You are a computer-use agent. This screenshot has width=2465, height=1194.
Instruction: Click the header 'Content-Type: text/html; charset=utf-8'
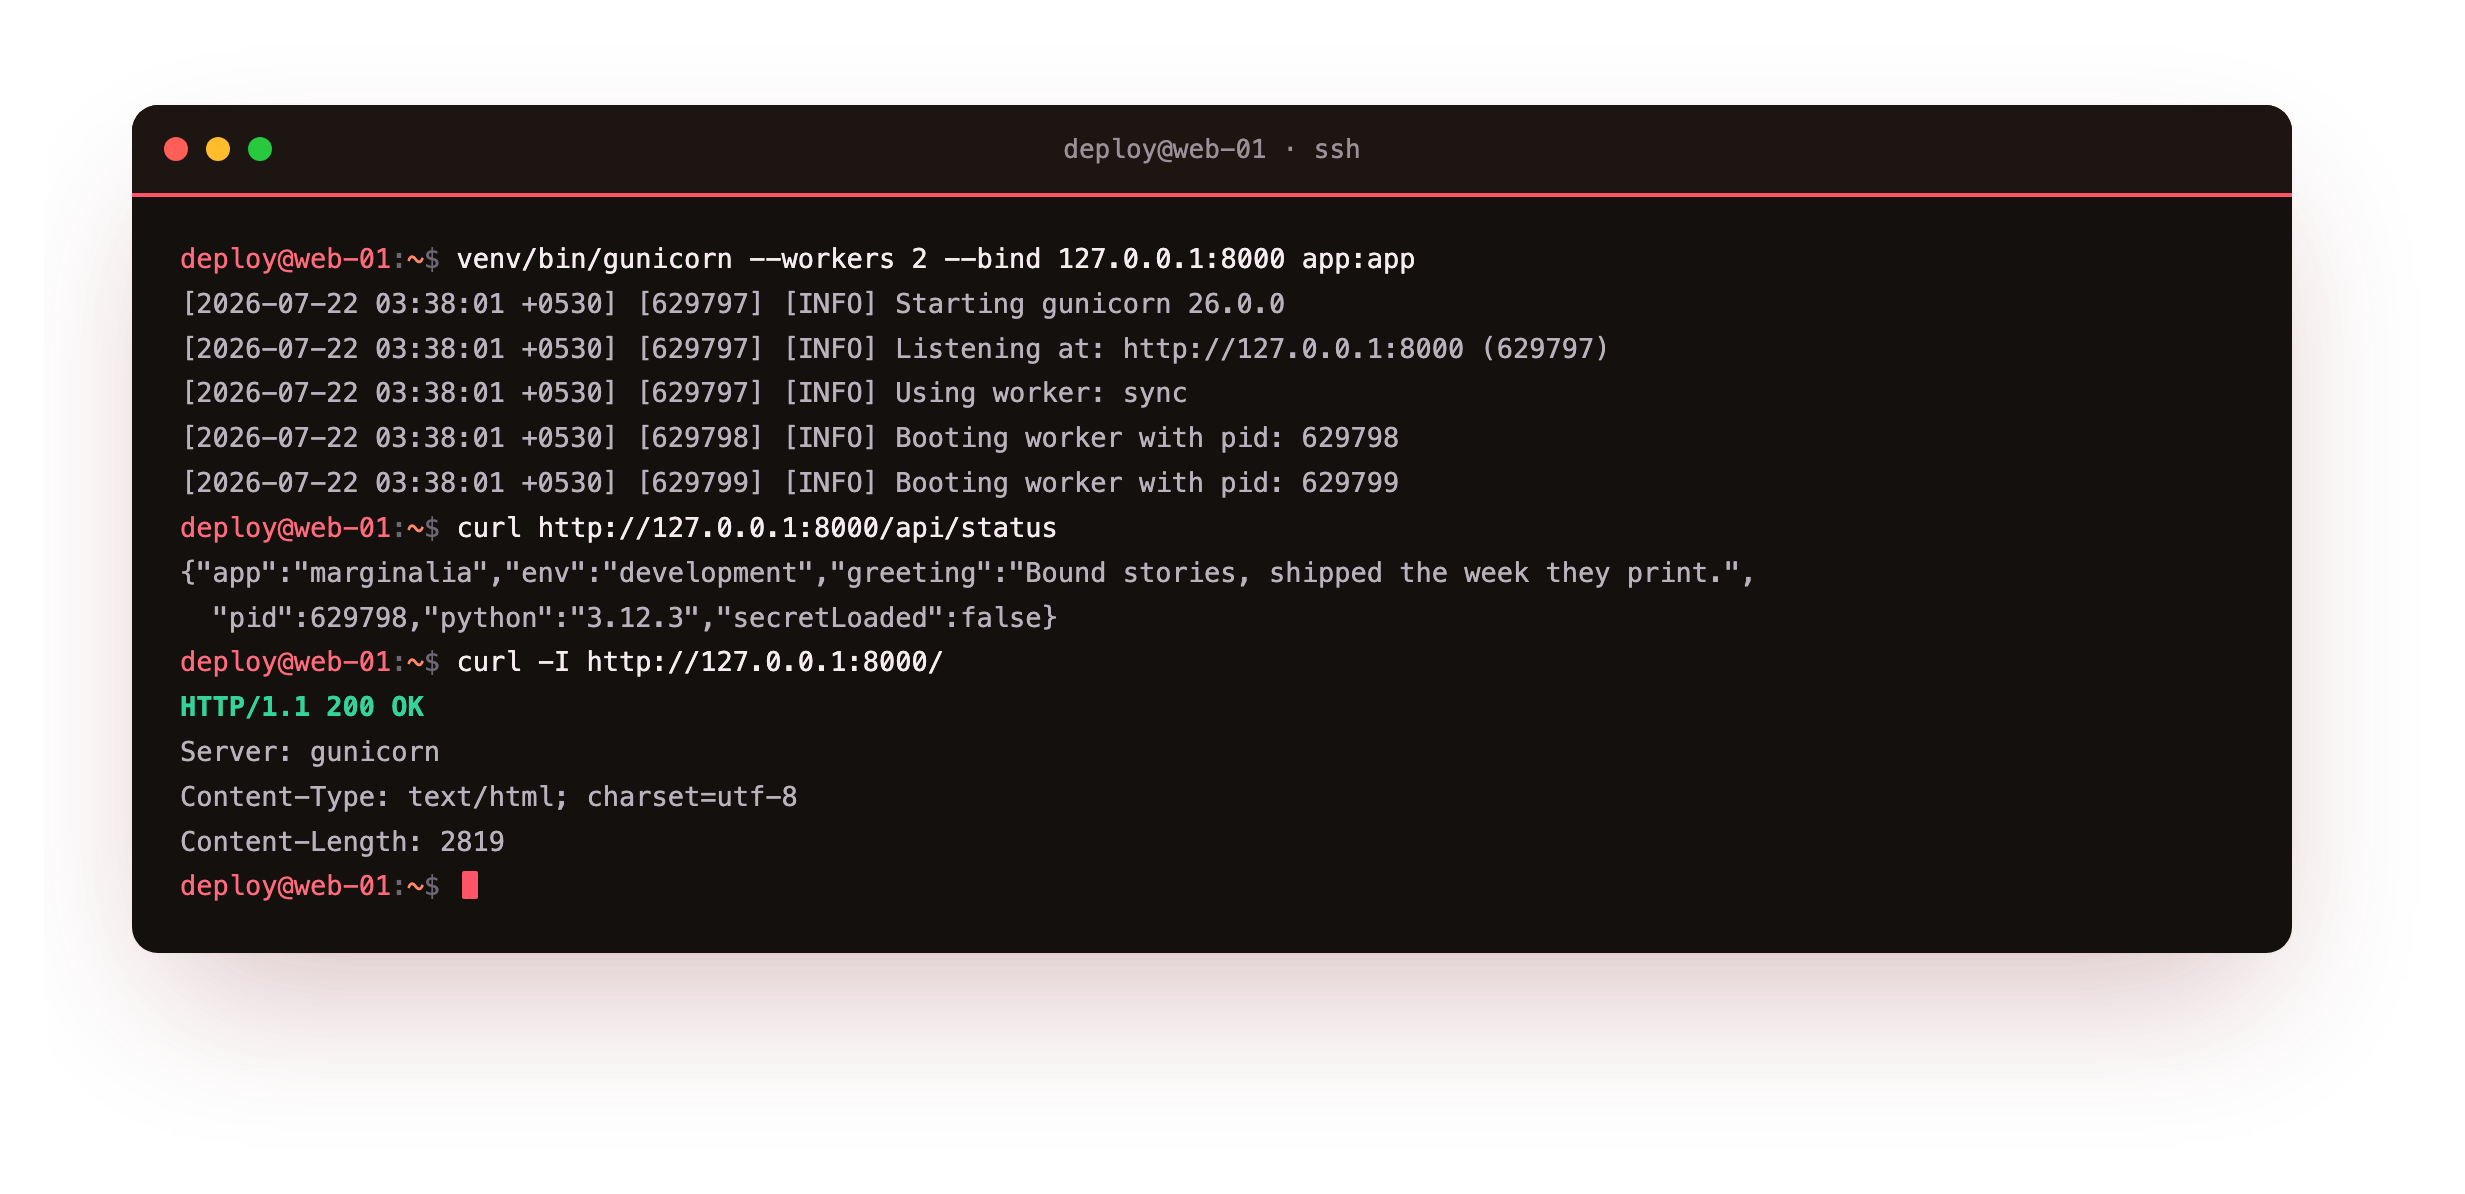[489, 797]
